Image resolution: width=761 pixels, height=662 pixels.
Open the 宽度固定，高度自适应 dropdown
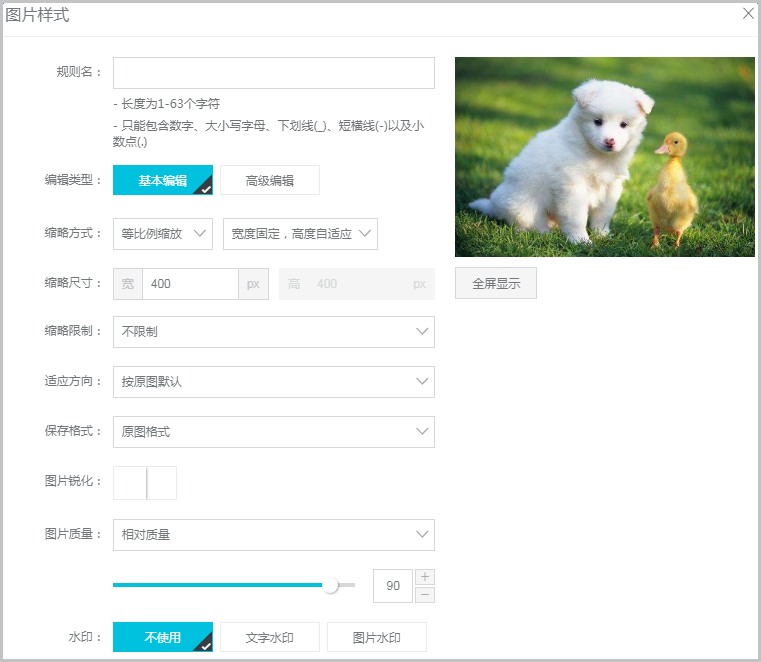click(x=300, y=234)
